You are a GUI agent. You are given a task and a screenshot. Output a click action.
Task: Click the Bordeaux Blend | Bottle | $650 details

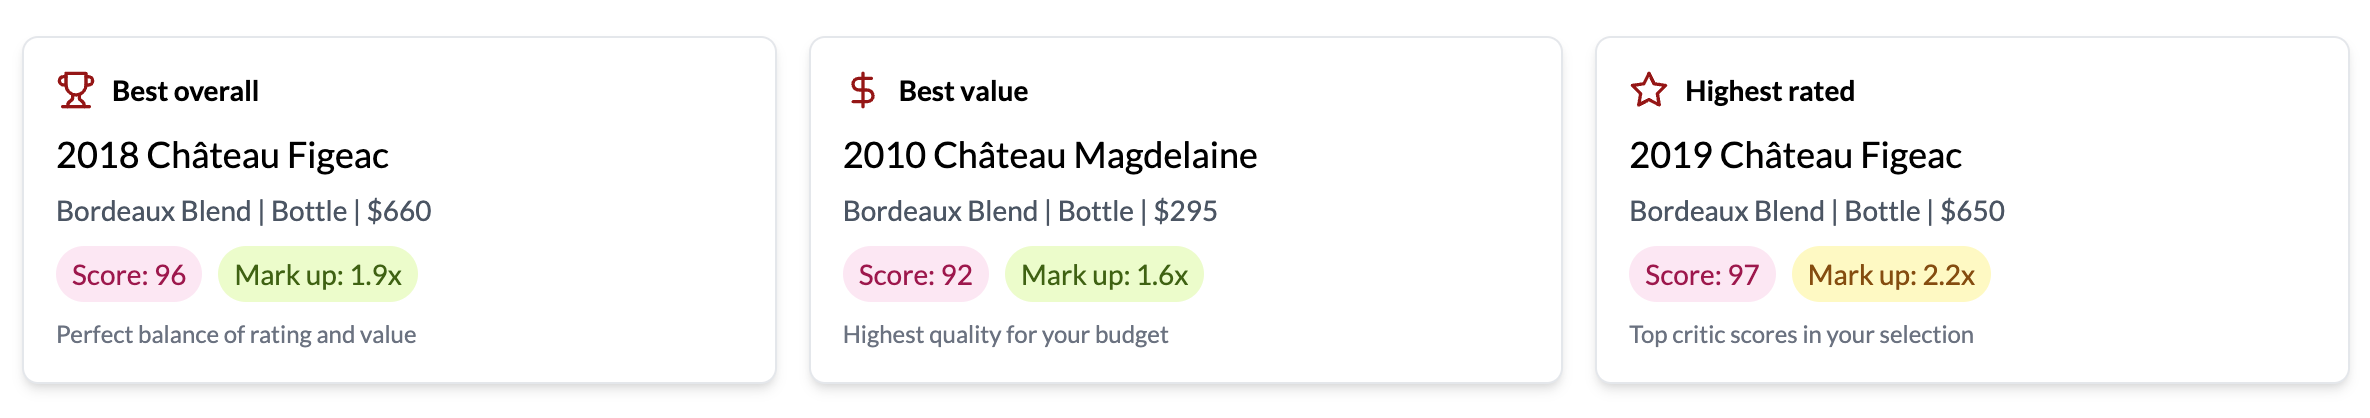(1817, 212)
